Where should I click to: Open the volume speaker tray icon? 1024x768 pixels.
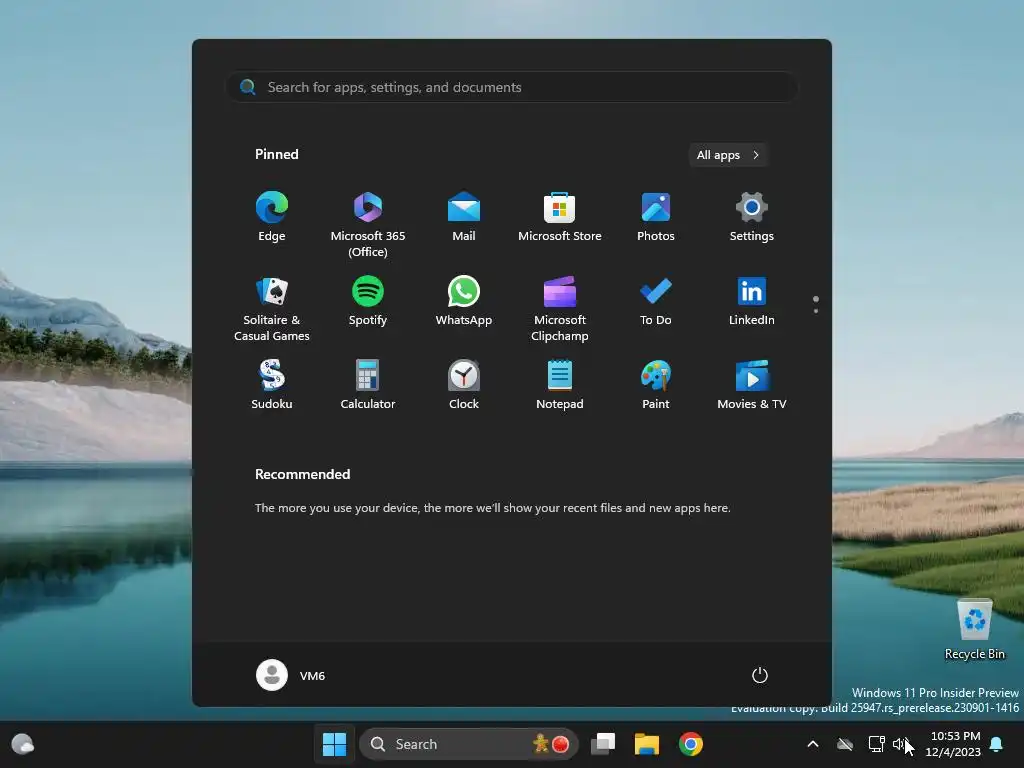pyautogui.click(x=901, y=744)
